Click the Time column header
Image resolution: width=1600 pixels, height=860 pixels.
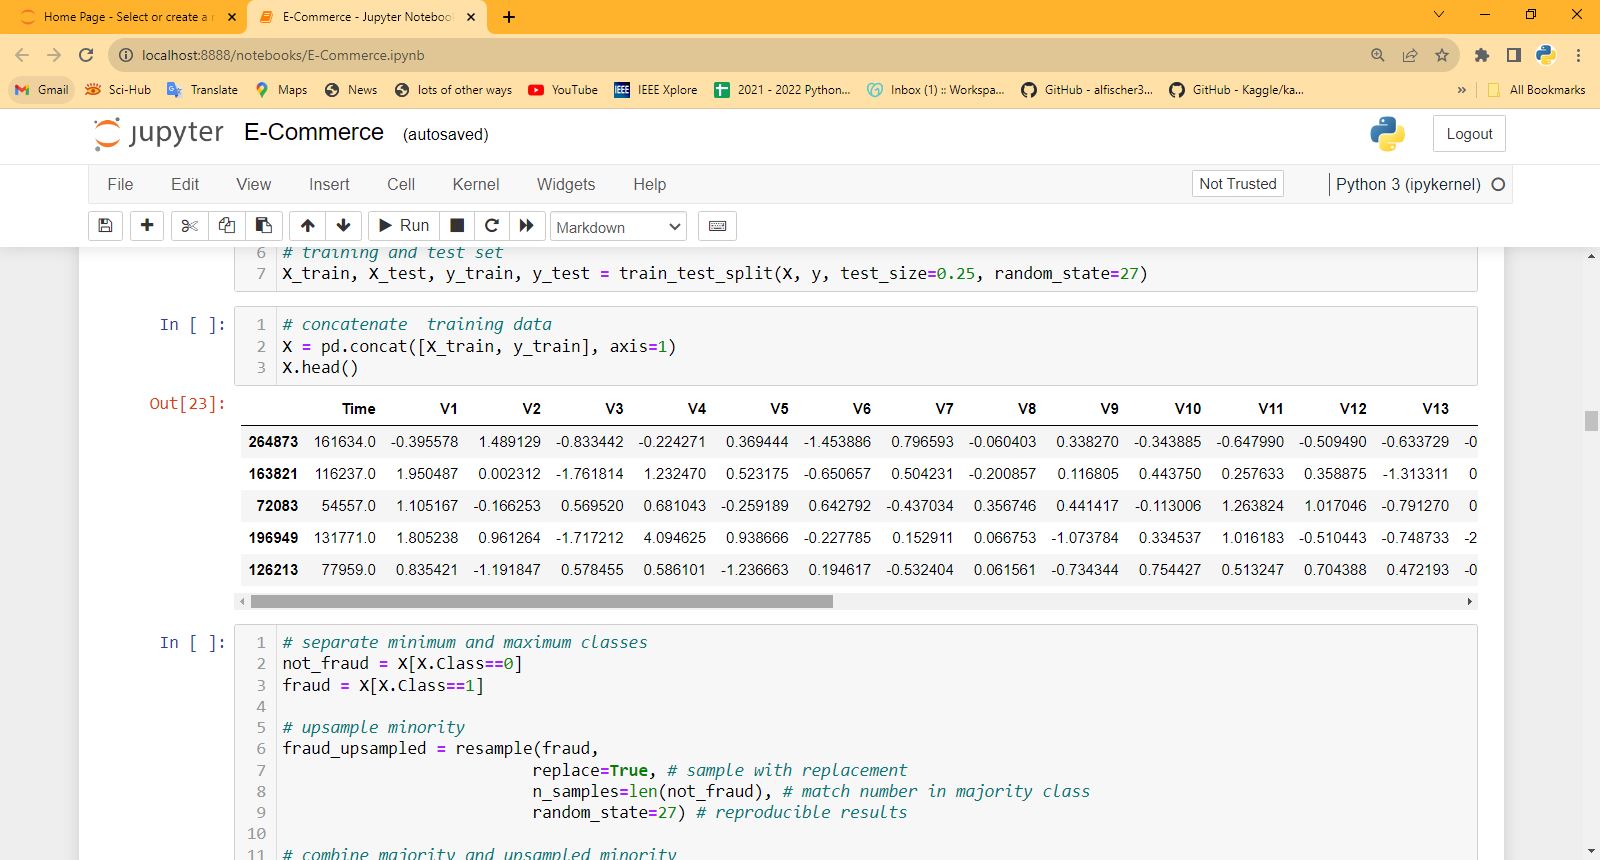(359, 409)
